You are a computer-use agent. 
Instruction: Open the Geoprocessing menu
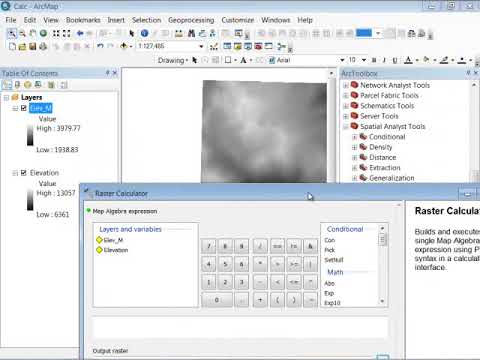(191, 20)
